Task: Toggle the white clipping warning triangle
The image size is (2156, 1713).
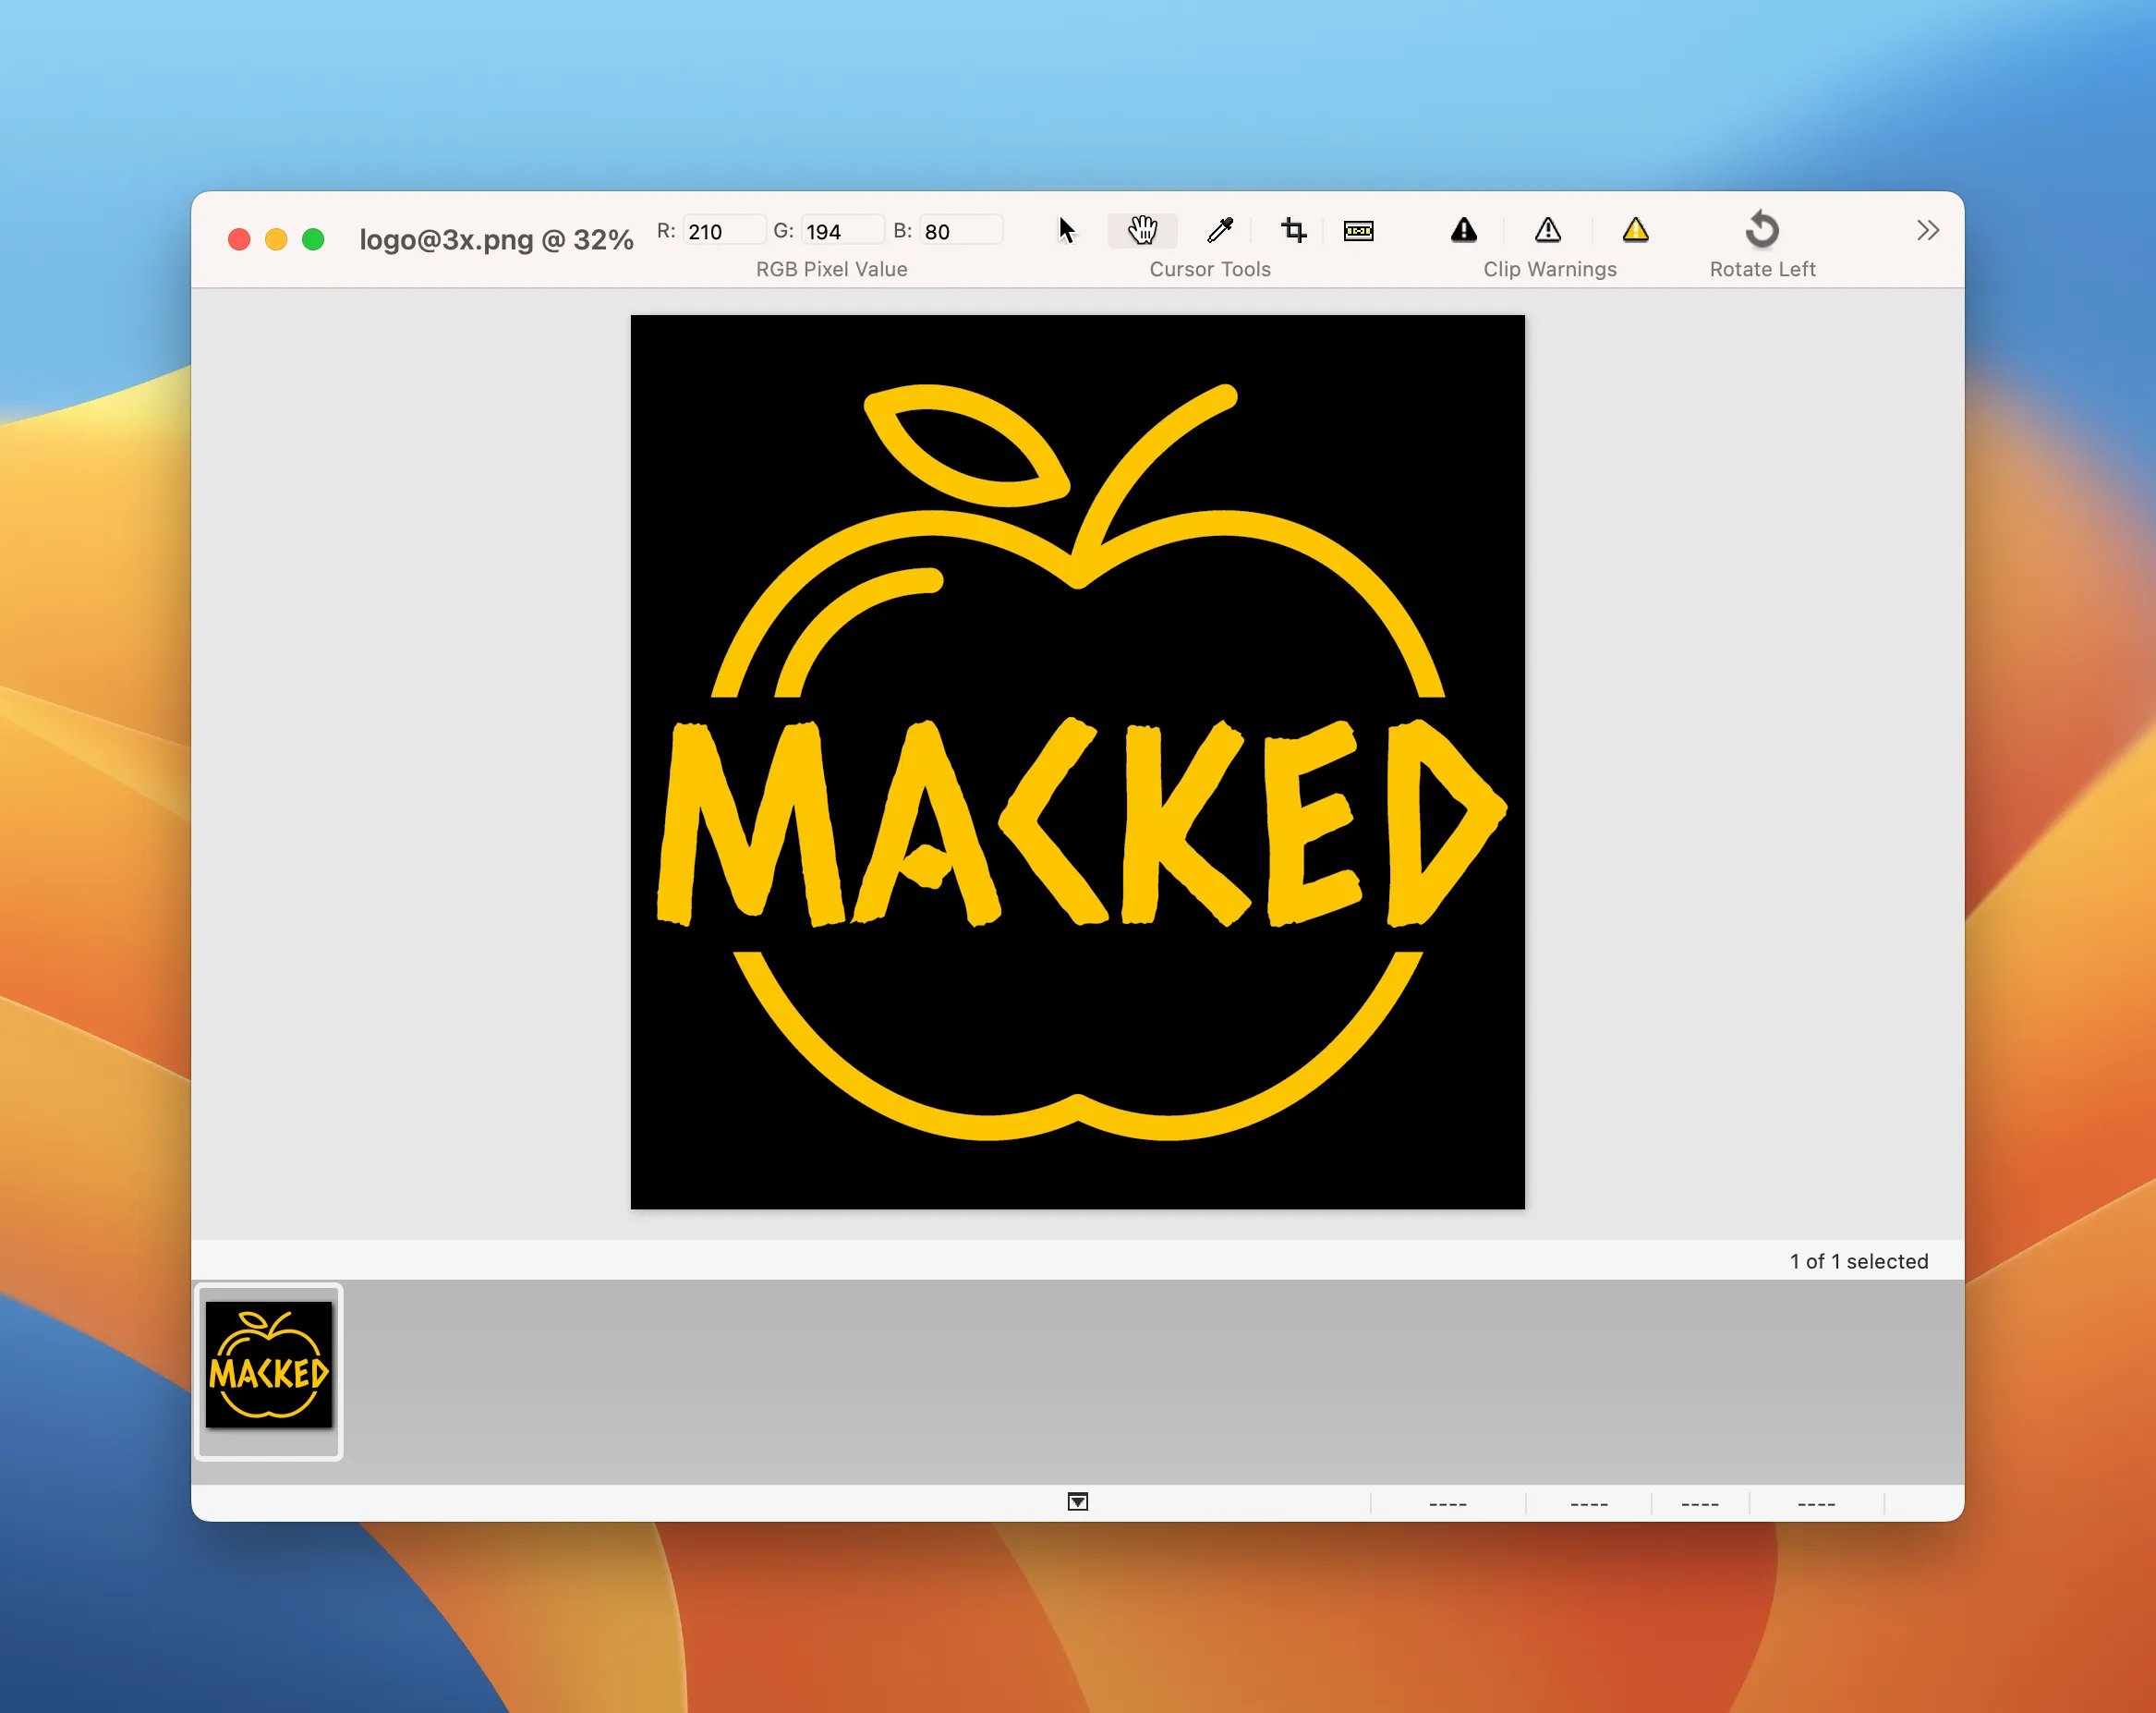Action: (x=1547, y=230)
